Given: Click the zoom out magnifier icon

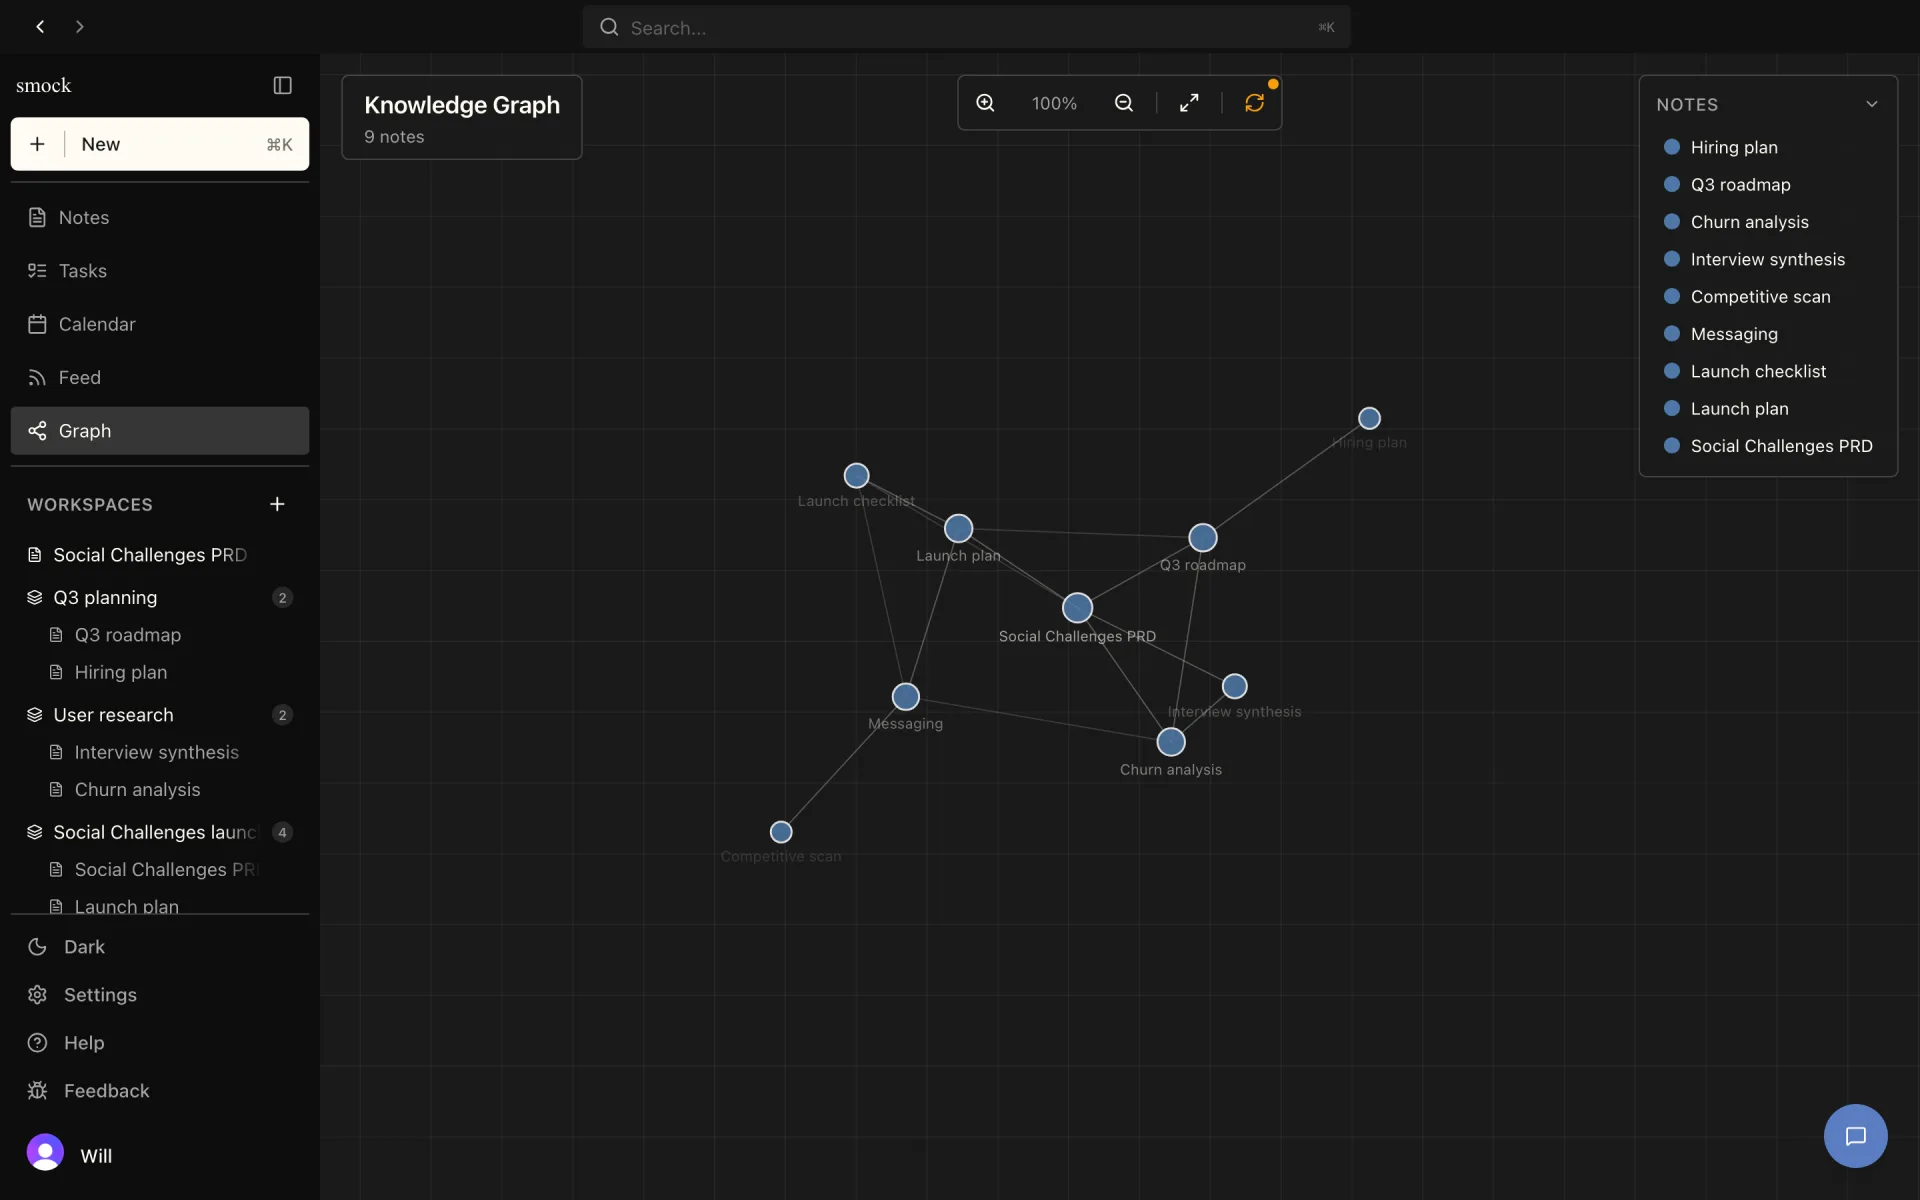Looking at the screenshot, I should coord(1124,103).
